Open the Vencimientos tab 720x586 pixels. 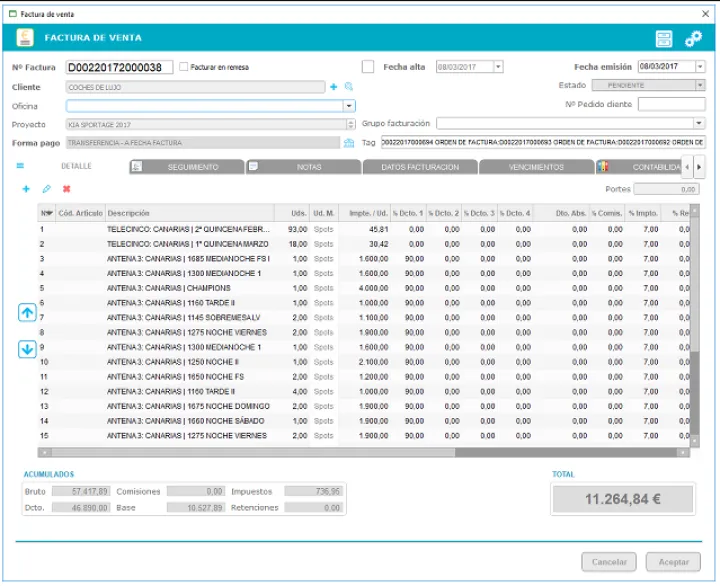coord(536,167)
